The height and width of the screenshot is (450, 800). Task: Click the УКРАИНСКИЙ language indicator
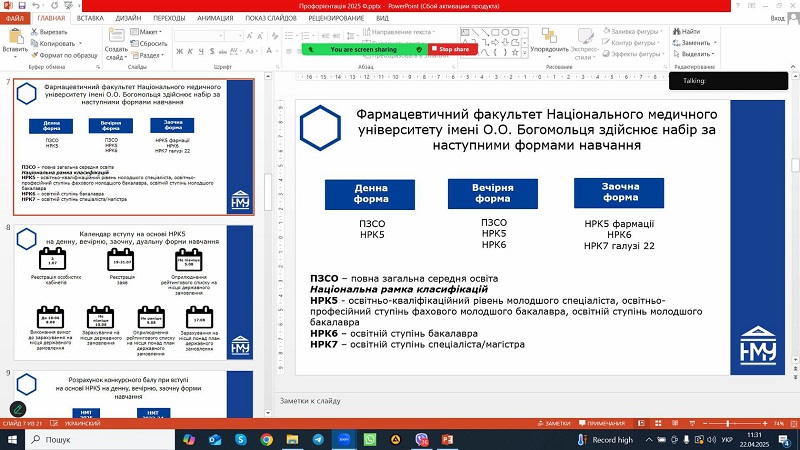click(x=83, y=423)
